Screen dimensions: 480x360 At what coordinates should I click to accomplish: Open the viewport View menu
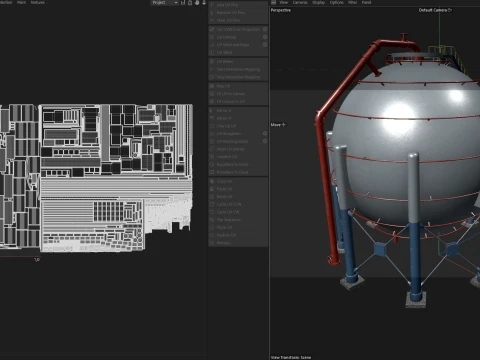pos(284,3)
